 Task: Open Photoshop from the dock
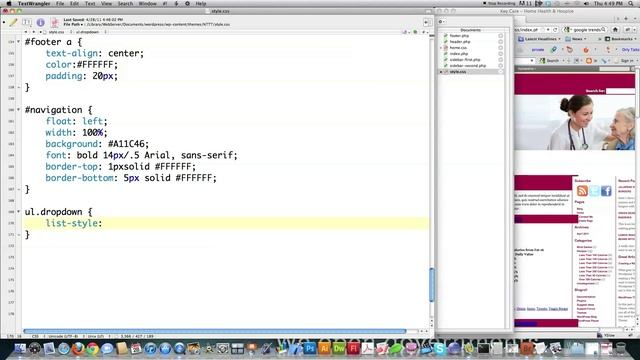[310, 349]
